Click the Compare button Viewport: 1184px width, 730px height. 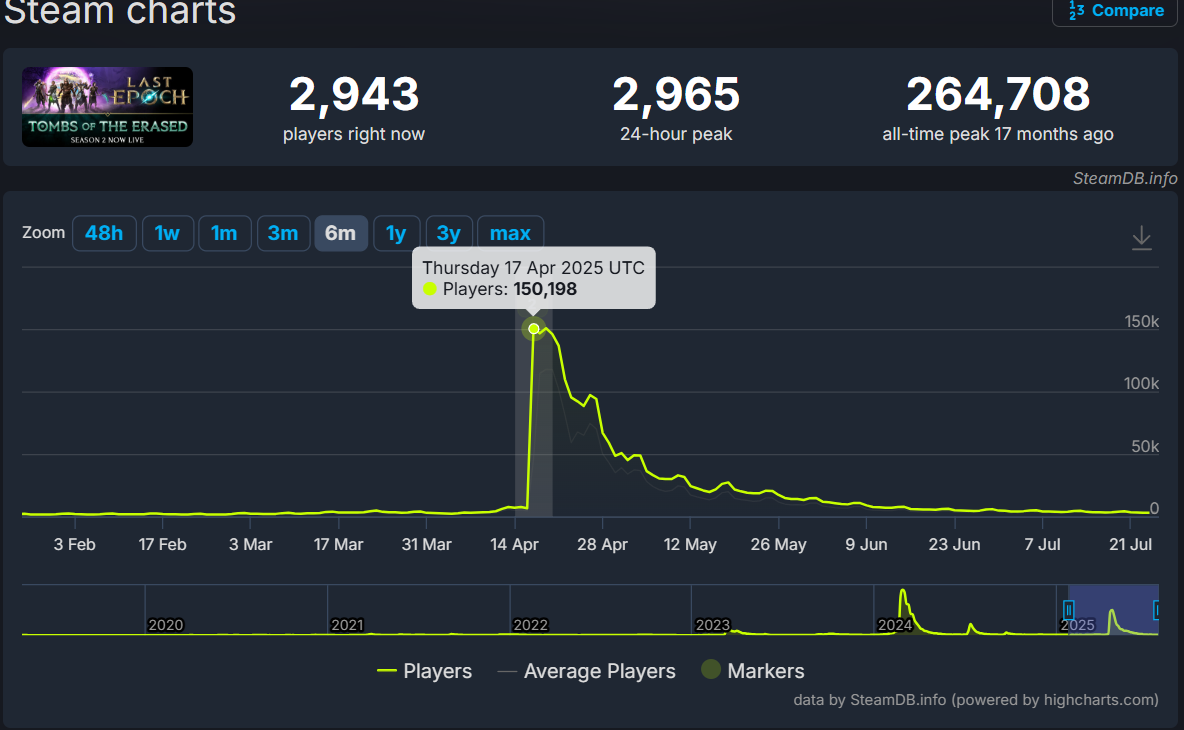1115,11
